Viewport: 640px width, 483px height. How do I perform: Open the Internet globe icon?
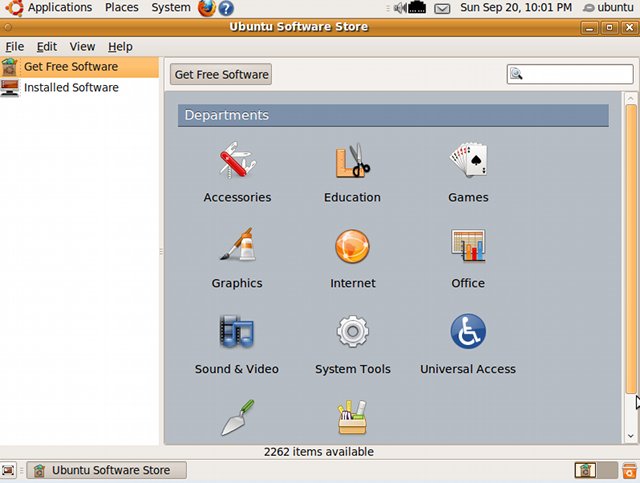point(352,246)
